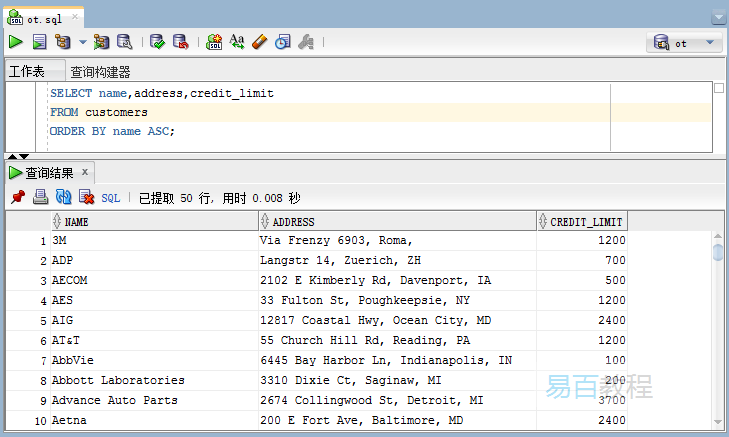Run the SQL statement with green play icon
The image size is (729, 437).
16,42
